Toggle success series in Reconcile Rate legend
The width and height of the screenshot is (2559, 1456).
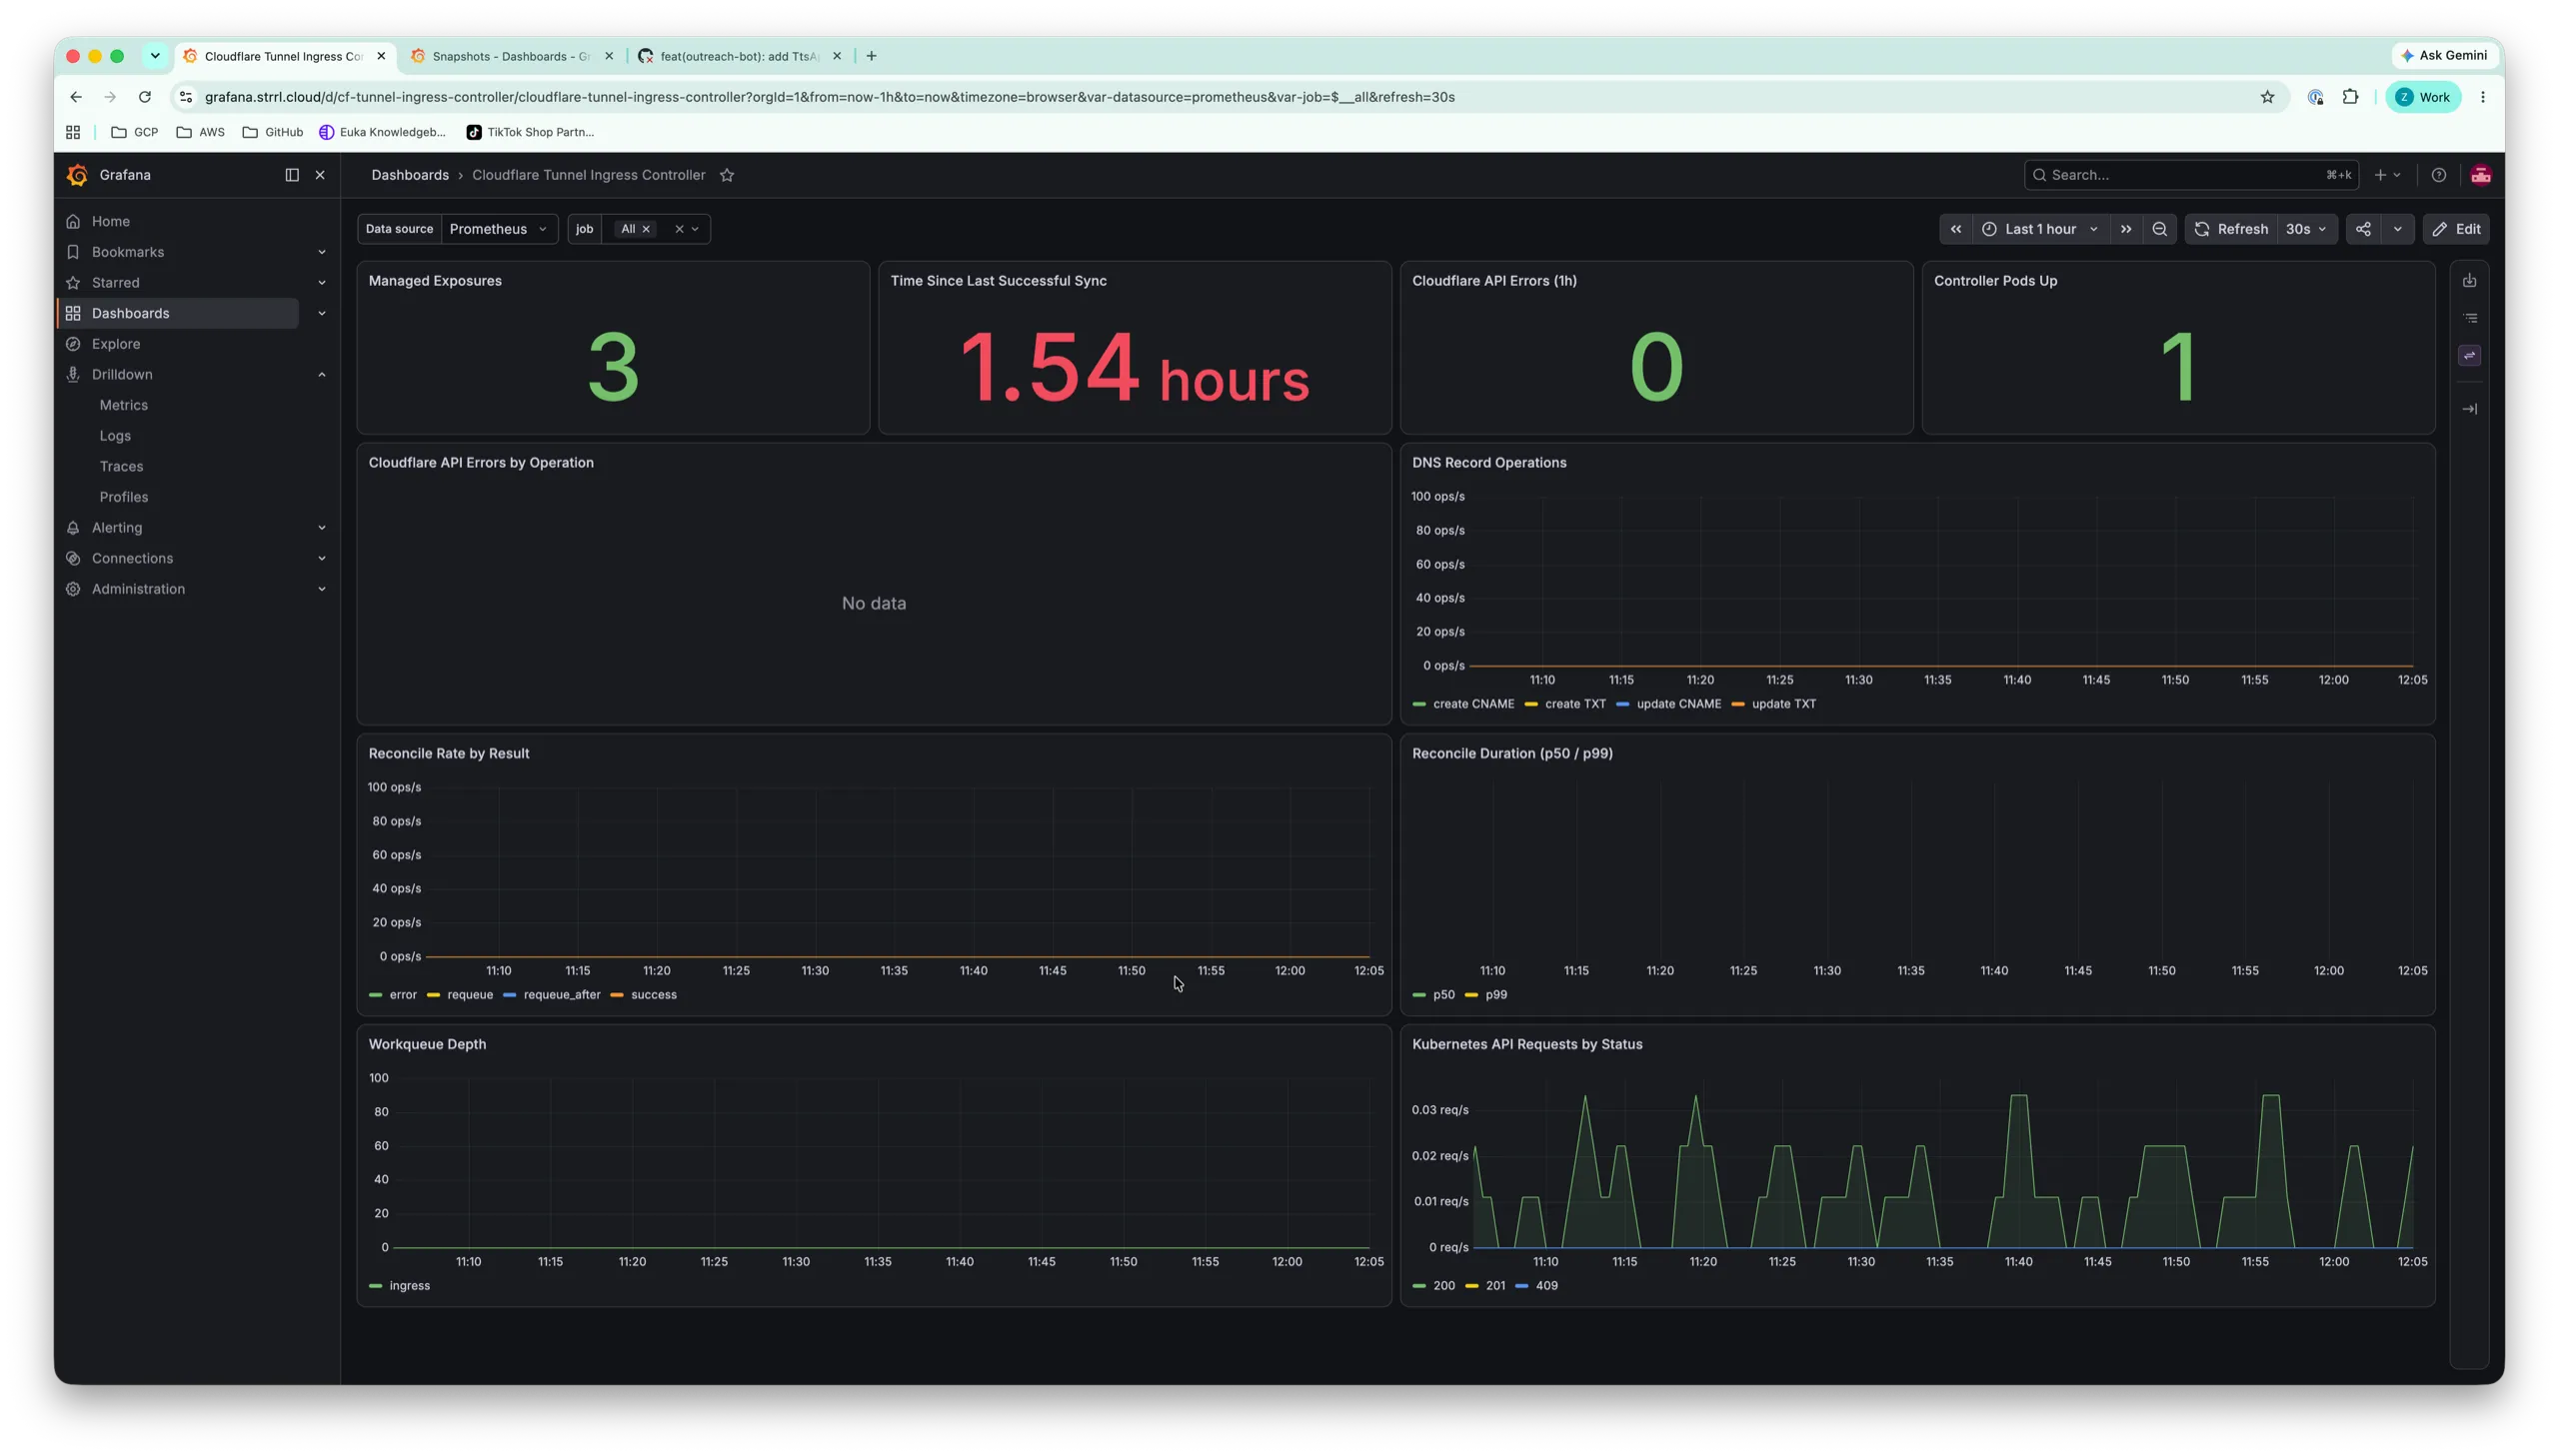[654, 995]
